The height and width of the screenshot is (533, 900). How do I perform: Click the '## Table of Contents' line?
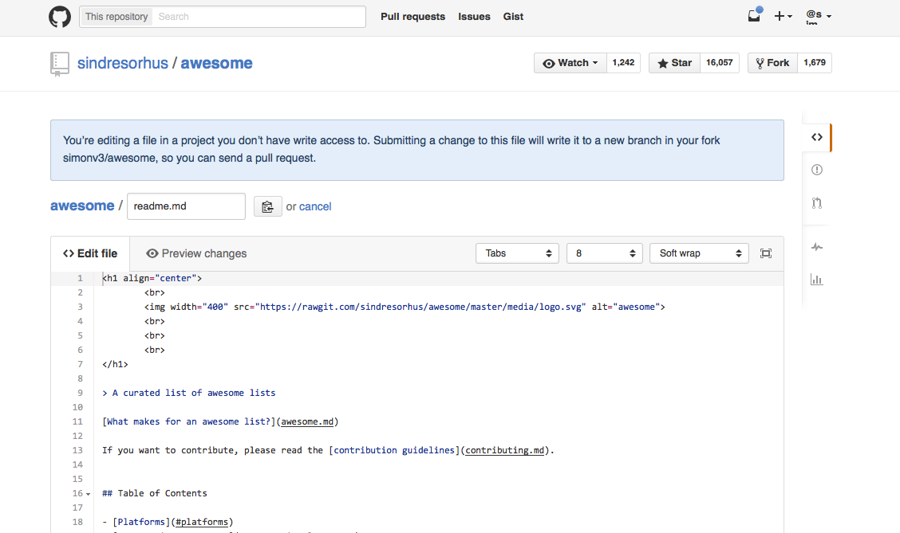coord(154,493)
